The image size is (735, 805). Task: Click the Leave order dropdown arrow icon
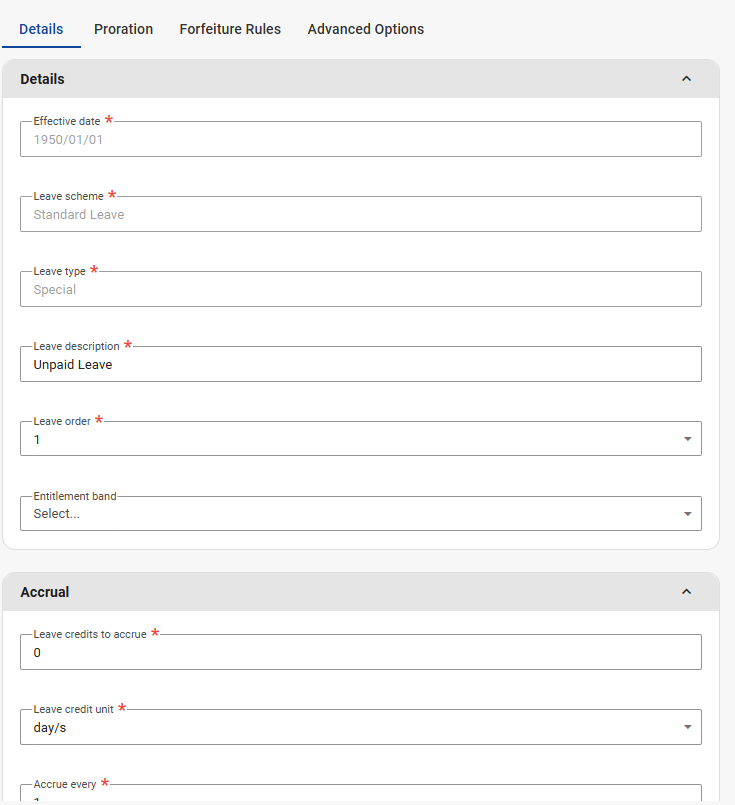[x=687, y=439]
